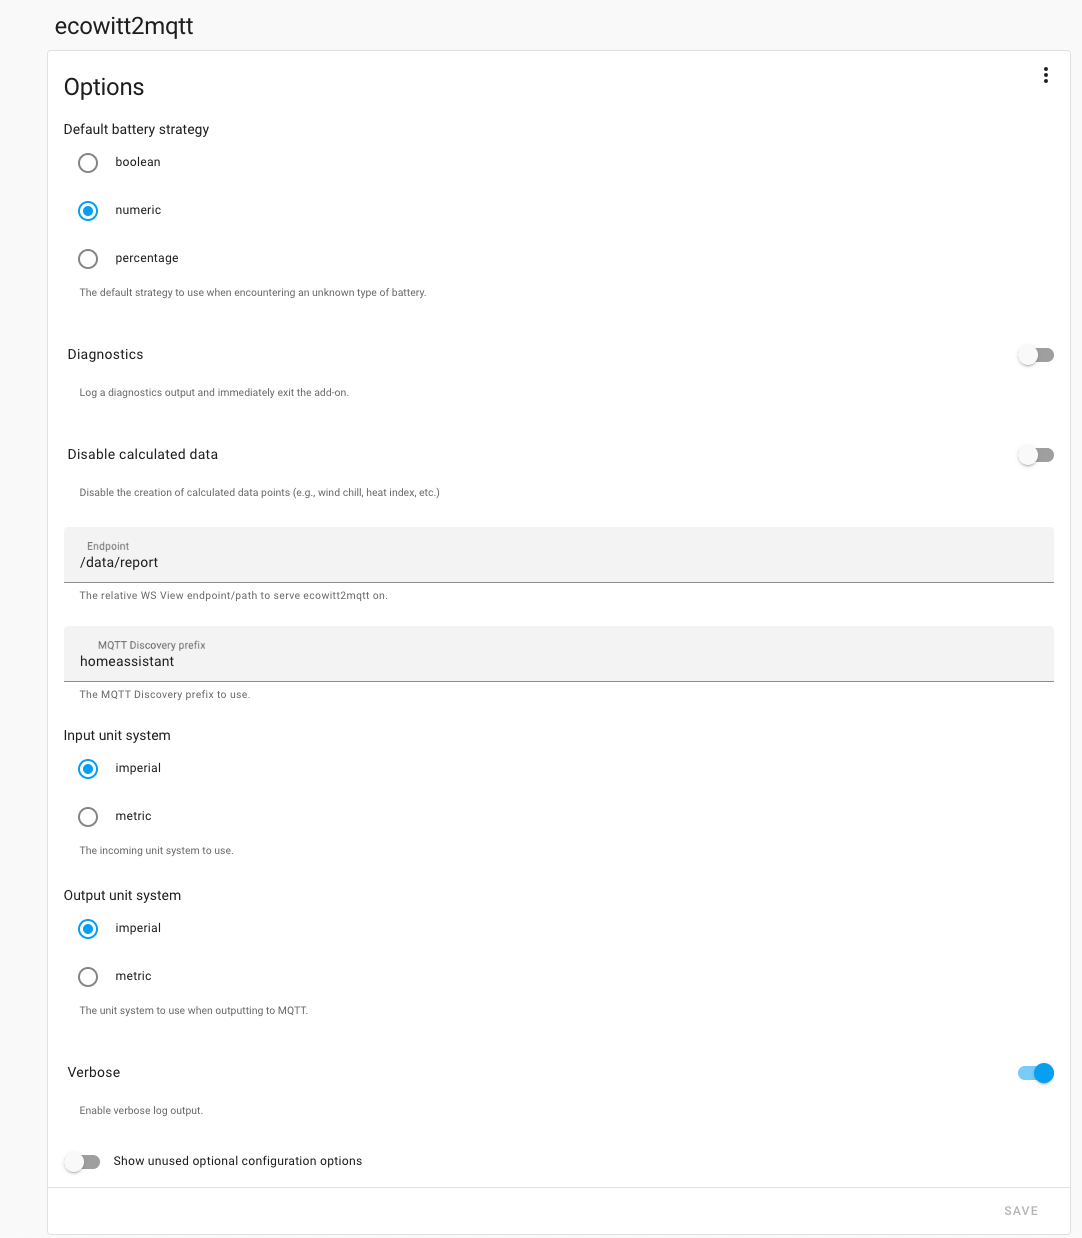Keep numeric battery strategy selected
Screen dimensions: 1082x1238
[87, 210]
